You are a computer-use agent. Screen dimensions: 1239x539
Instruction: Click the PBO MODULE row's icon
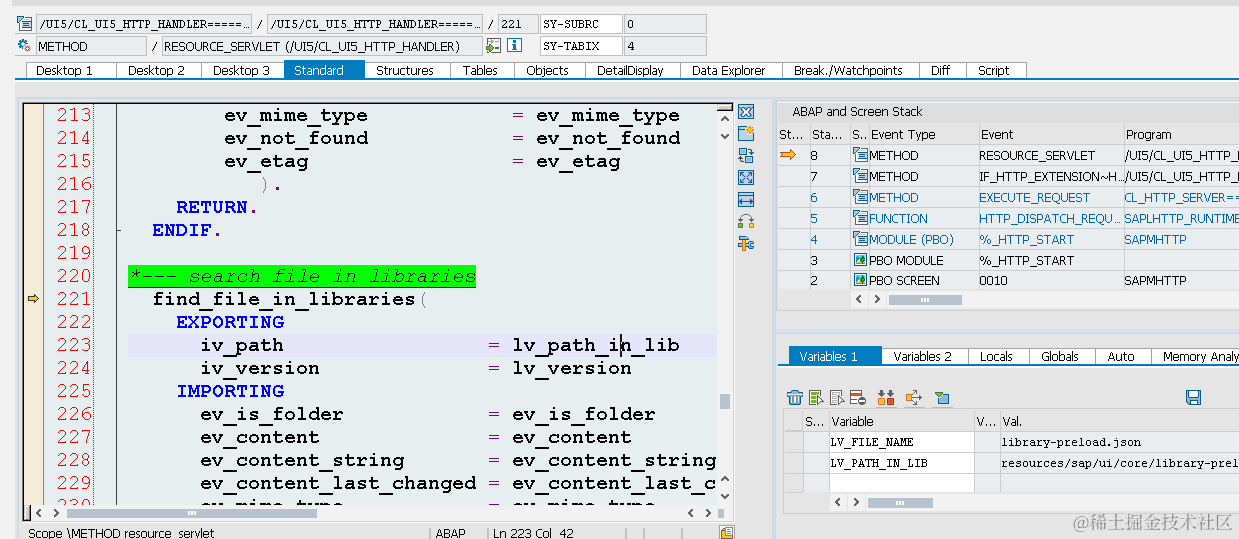click(860, 260)
